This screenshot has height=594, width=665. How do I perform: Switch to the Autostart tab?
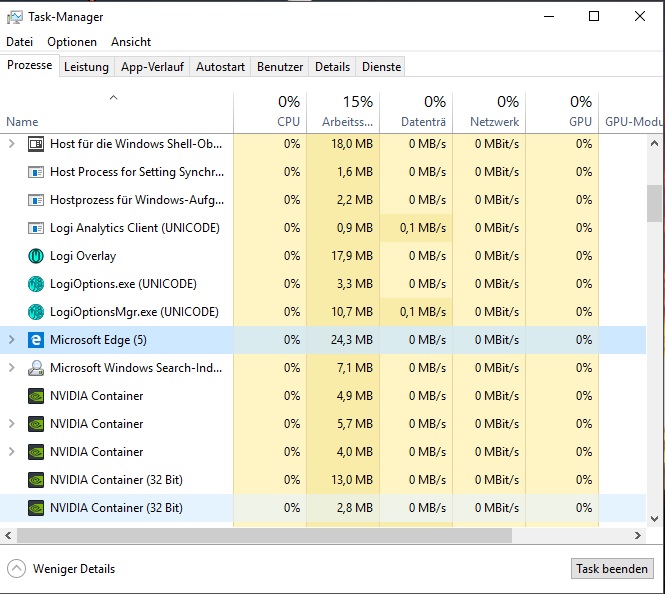(221, 67)
